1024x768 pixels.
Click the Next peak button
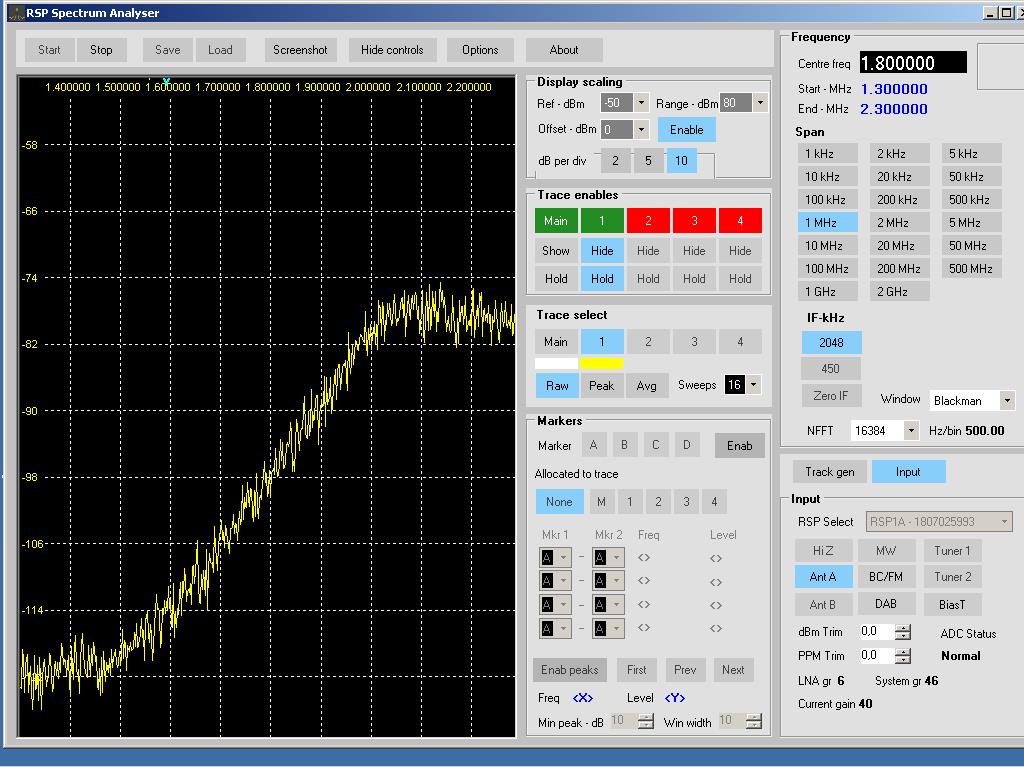(x=733, y=670)
